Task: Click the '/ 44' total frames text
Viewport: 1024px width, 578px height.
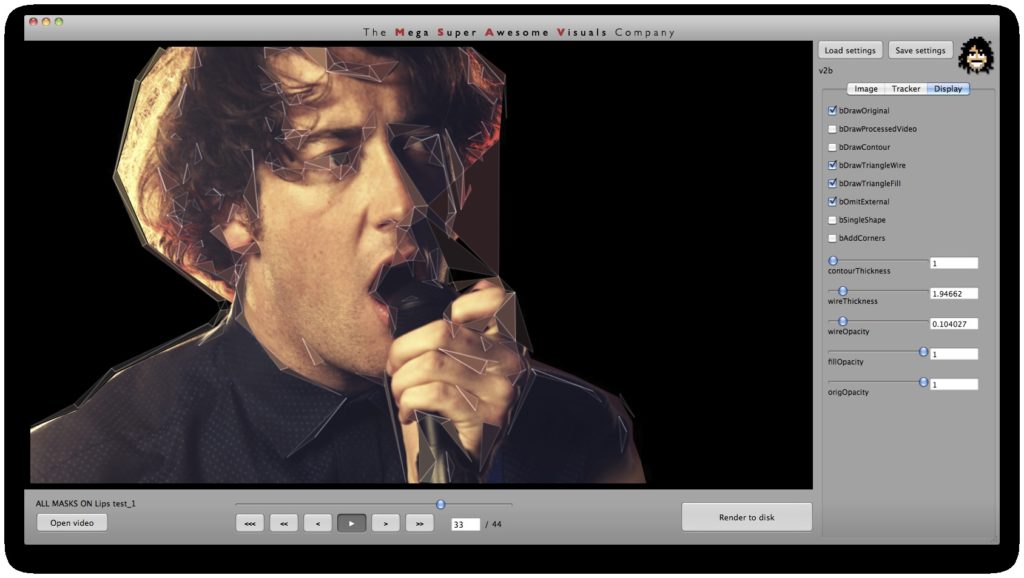Action: [x=494, y=524]
